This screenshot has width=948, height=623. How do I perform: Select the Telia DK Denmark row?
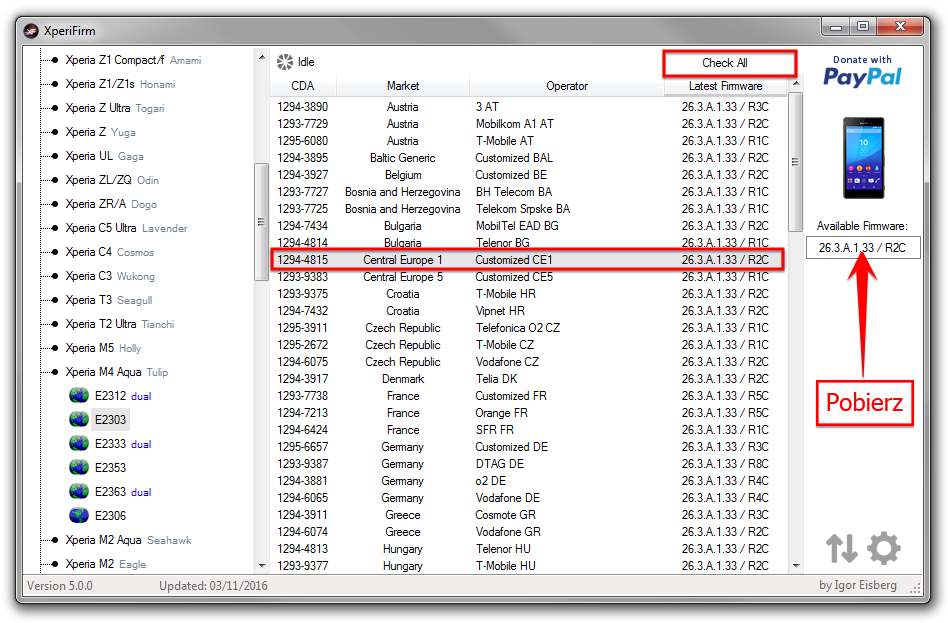(528, 379)
